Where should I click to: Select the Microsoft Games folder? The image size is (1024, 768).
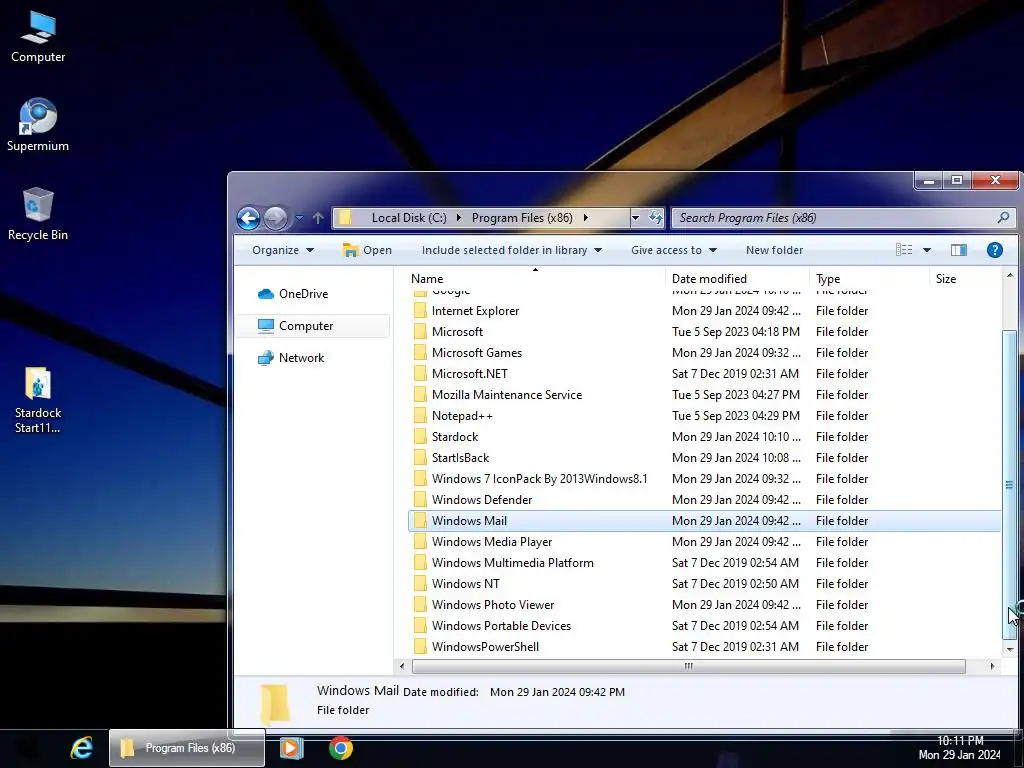click(x=704, y=353)
